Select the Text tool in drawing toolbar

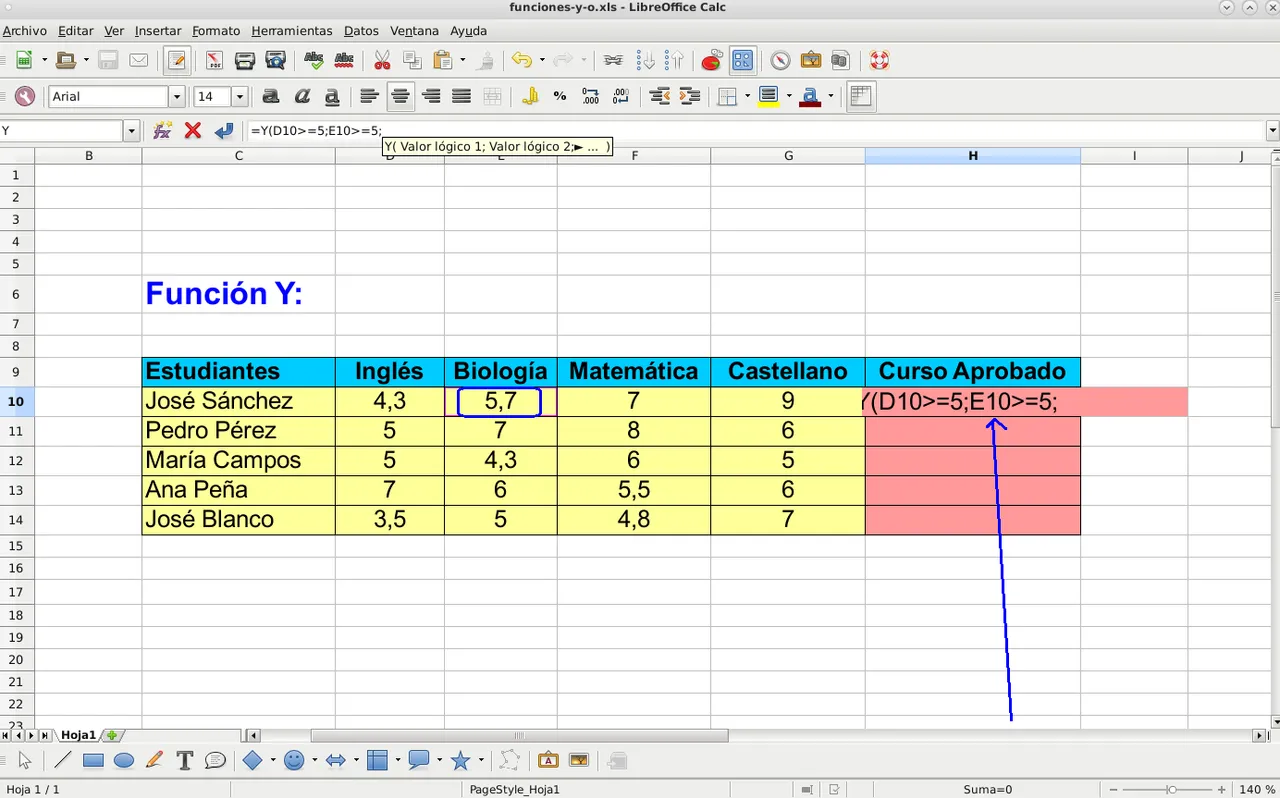pos(184,761)
